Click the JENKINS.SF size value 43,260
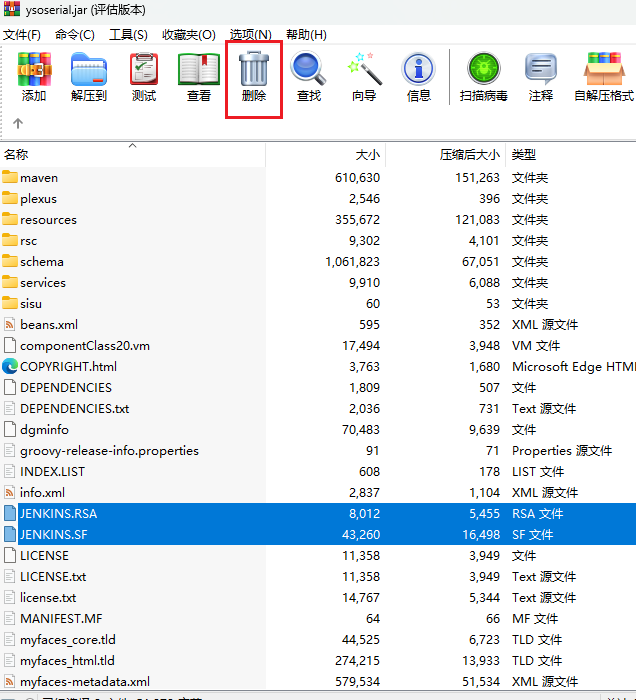636x700 pixels. pos(361,534)
